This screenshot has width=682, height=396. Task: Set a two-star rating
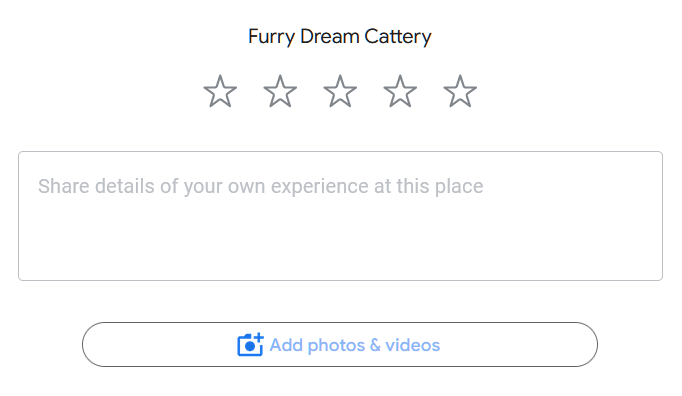[280, 91]
